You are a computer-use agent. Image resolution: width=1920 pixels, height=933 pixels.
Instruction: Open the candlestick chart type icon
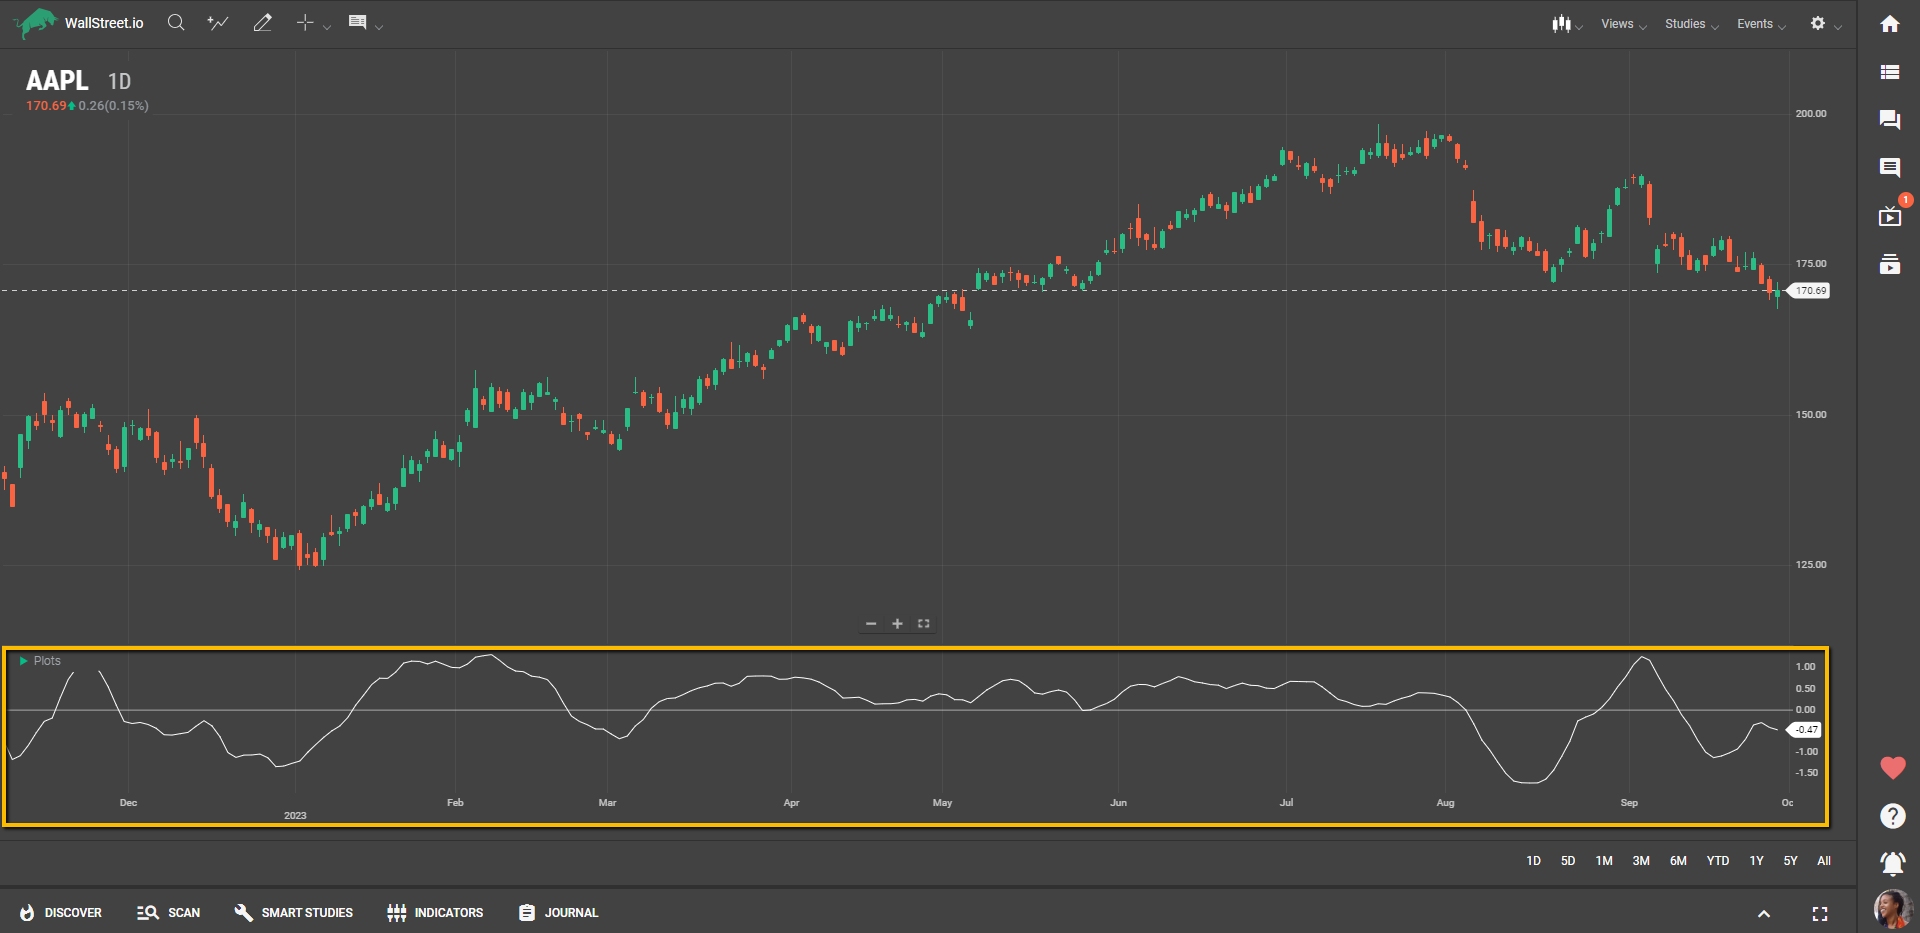[x=1561, y=23]
